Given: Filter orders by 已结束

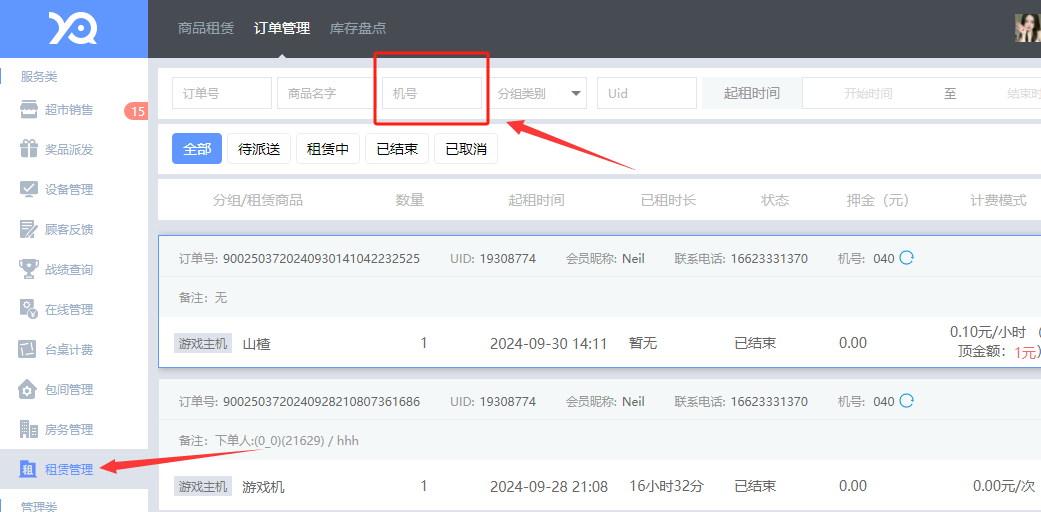Looking at the screenshot, I should coord(397,149).
